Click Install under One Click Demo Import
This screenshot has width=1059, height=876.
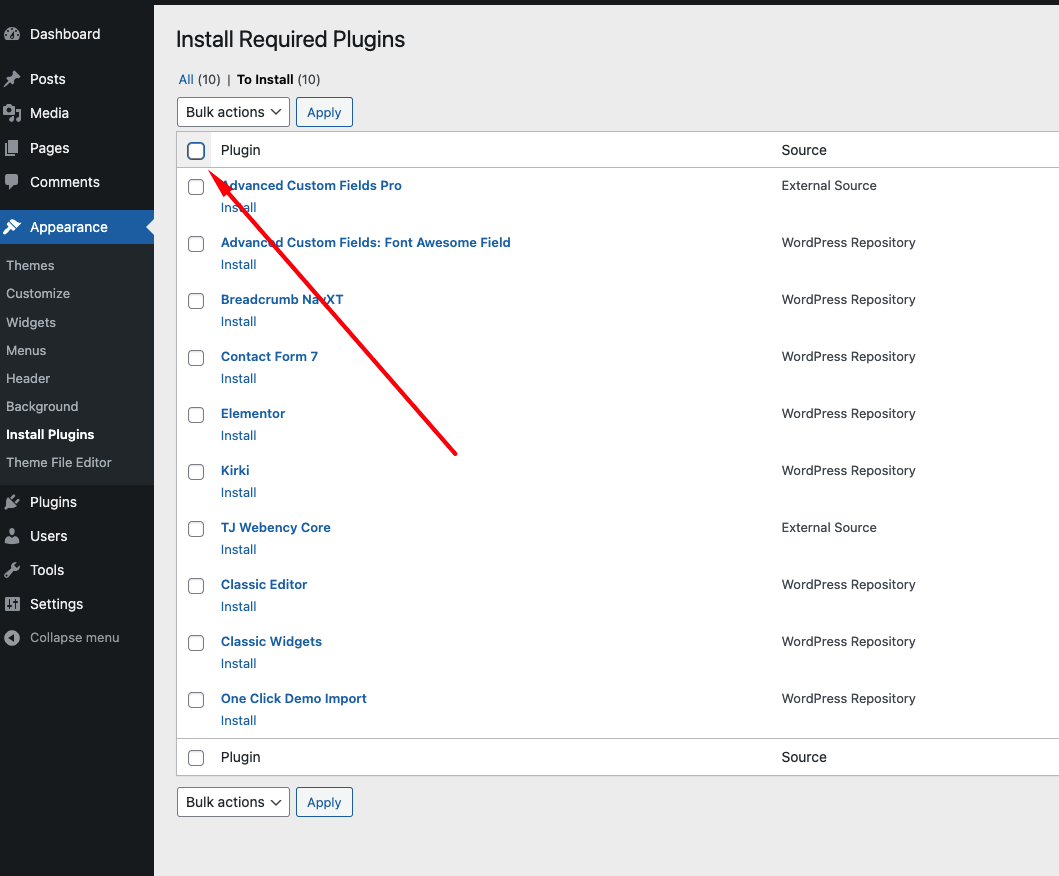click(238, 721)
